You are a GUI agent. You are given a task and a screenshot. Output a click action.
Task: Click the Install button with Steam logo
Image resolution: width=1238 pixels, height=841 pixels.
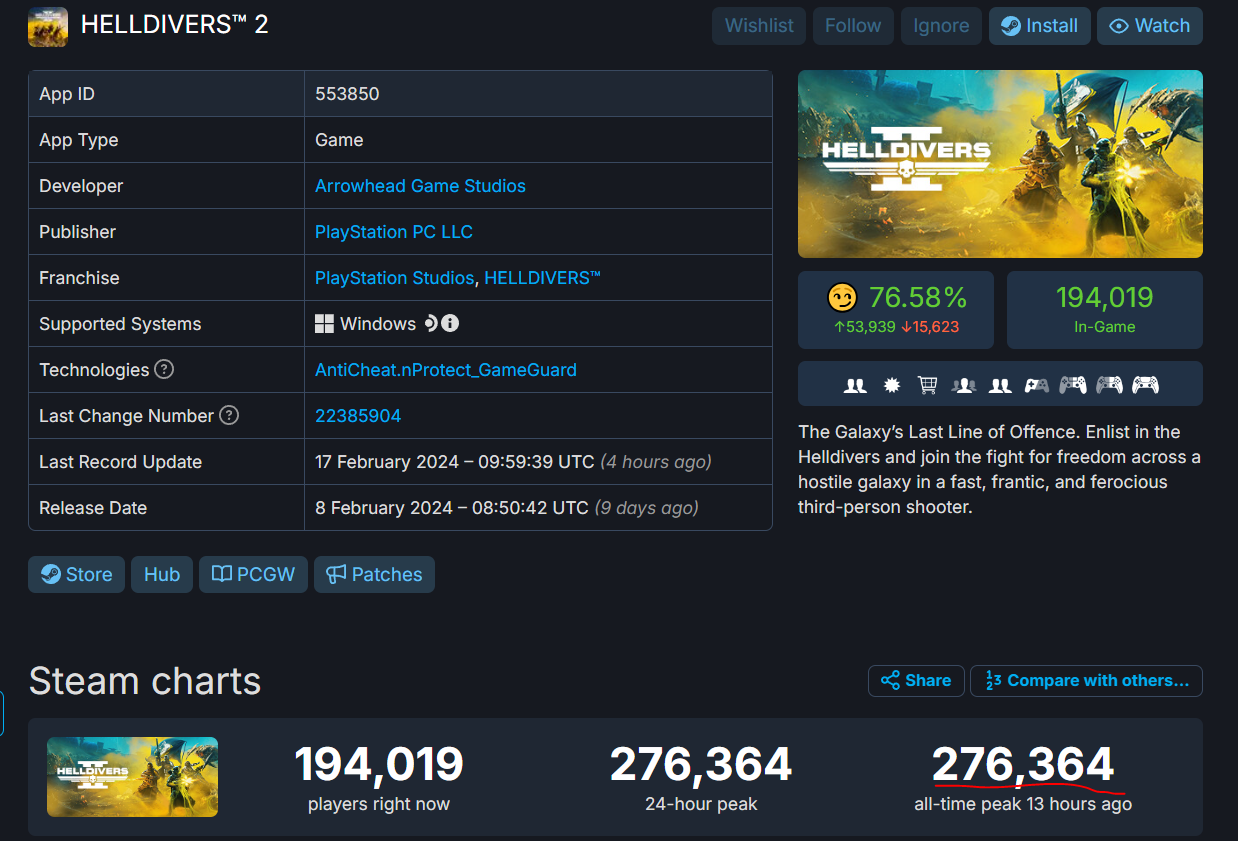[1039, 26]
